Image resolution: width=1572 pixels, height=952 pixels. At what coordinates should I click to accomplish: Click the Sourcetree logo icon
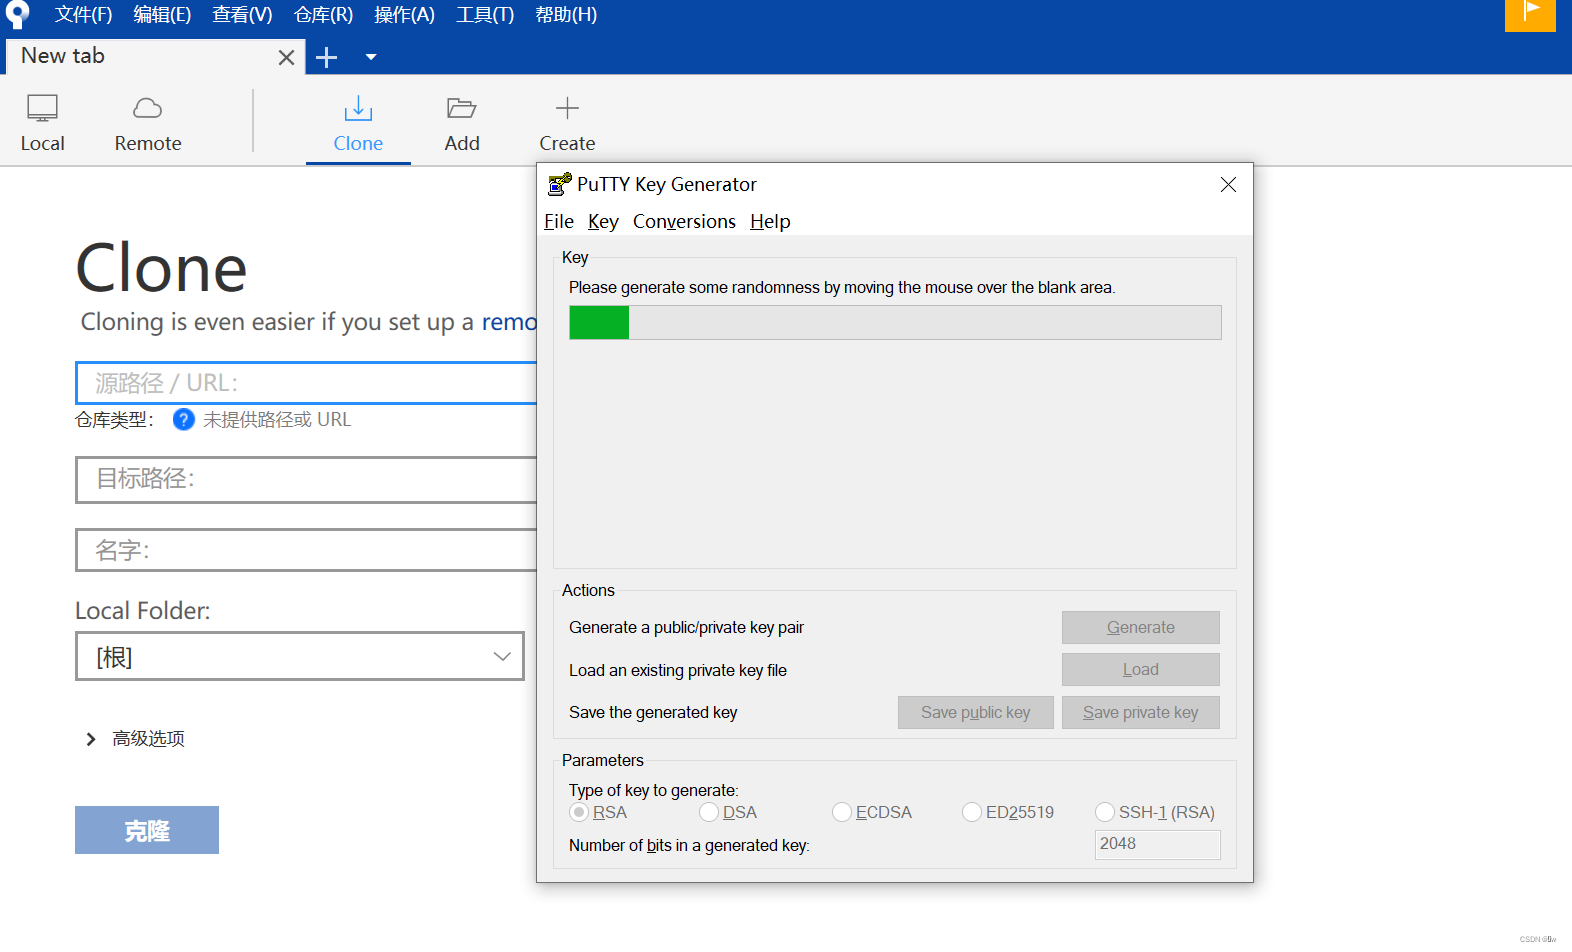click(18, 14)
